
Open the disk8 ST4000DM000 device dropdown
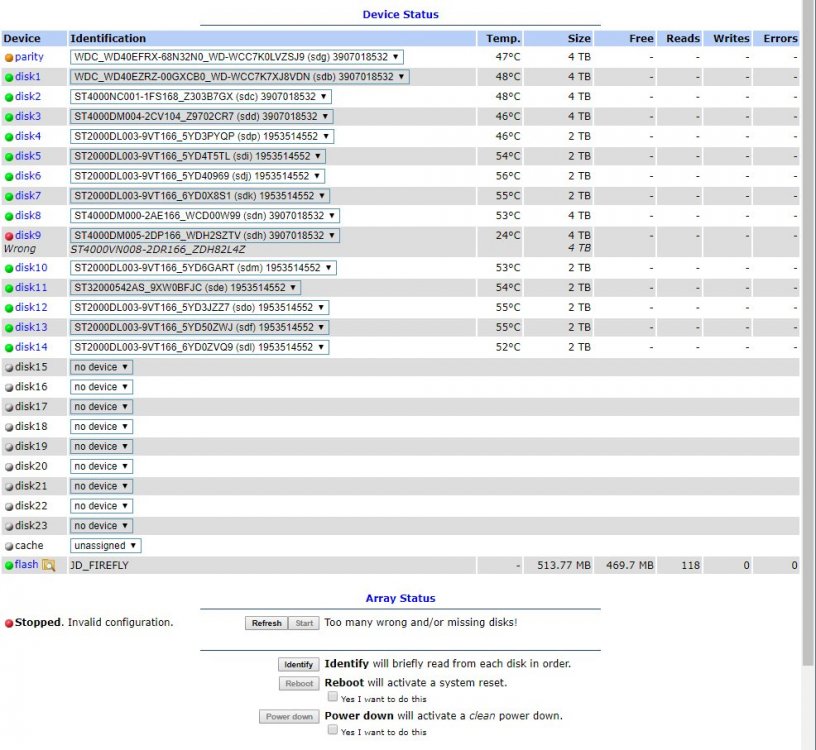(205, 215)
